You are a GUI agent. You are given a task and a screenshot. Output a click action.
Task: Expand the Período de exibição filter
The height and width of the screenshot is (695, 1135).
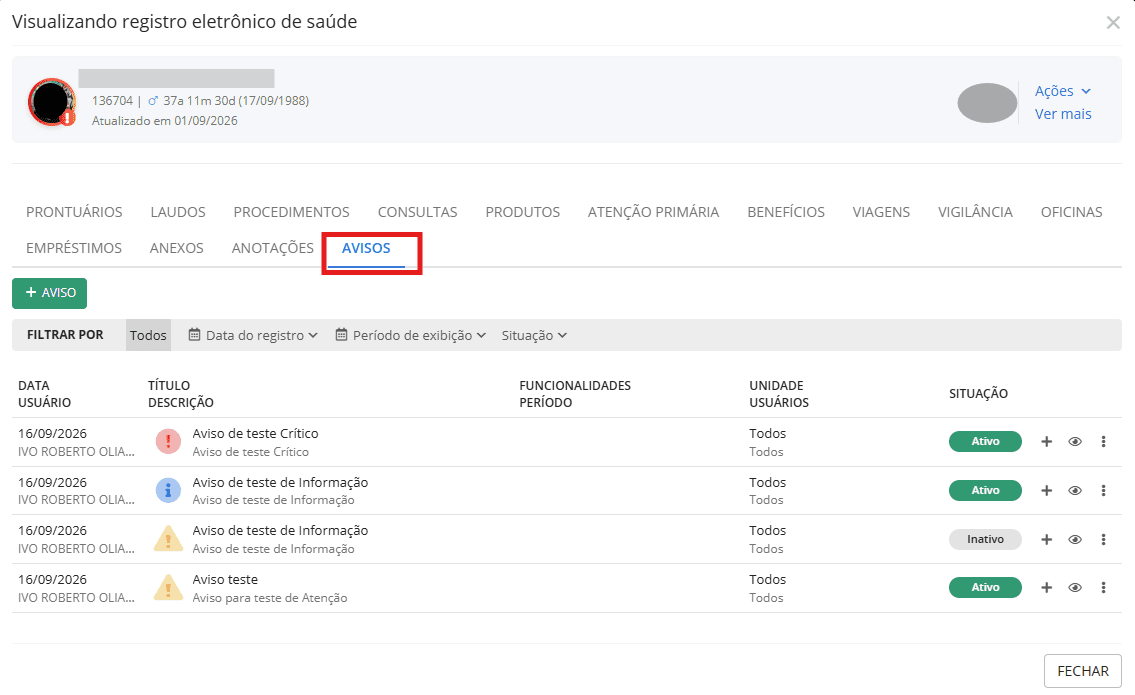(410, 335)
